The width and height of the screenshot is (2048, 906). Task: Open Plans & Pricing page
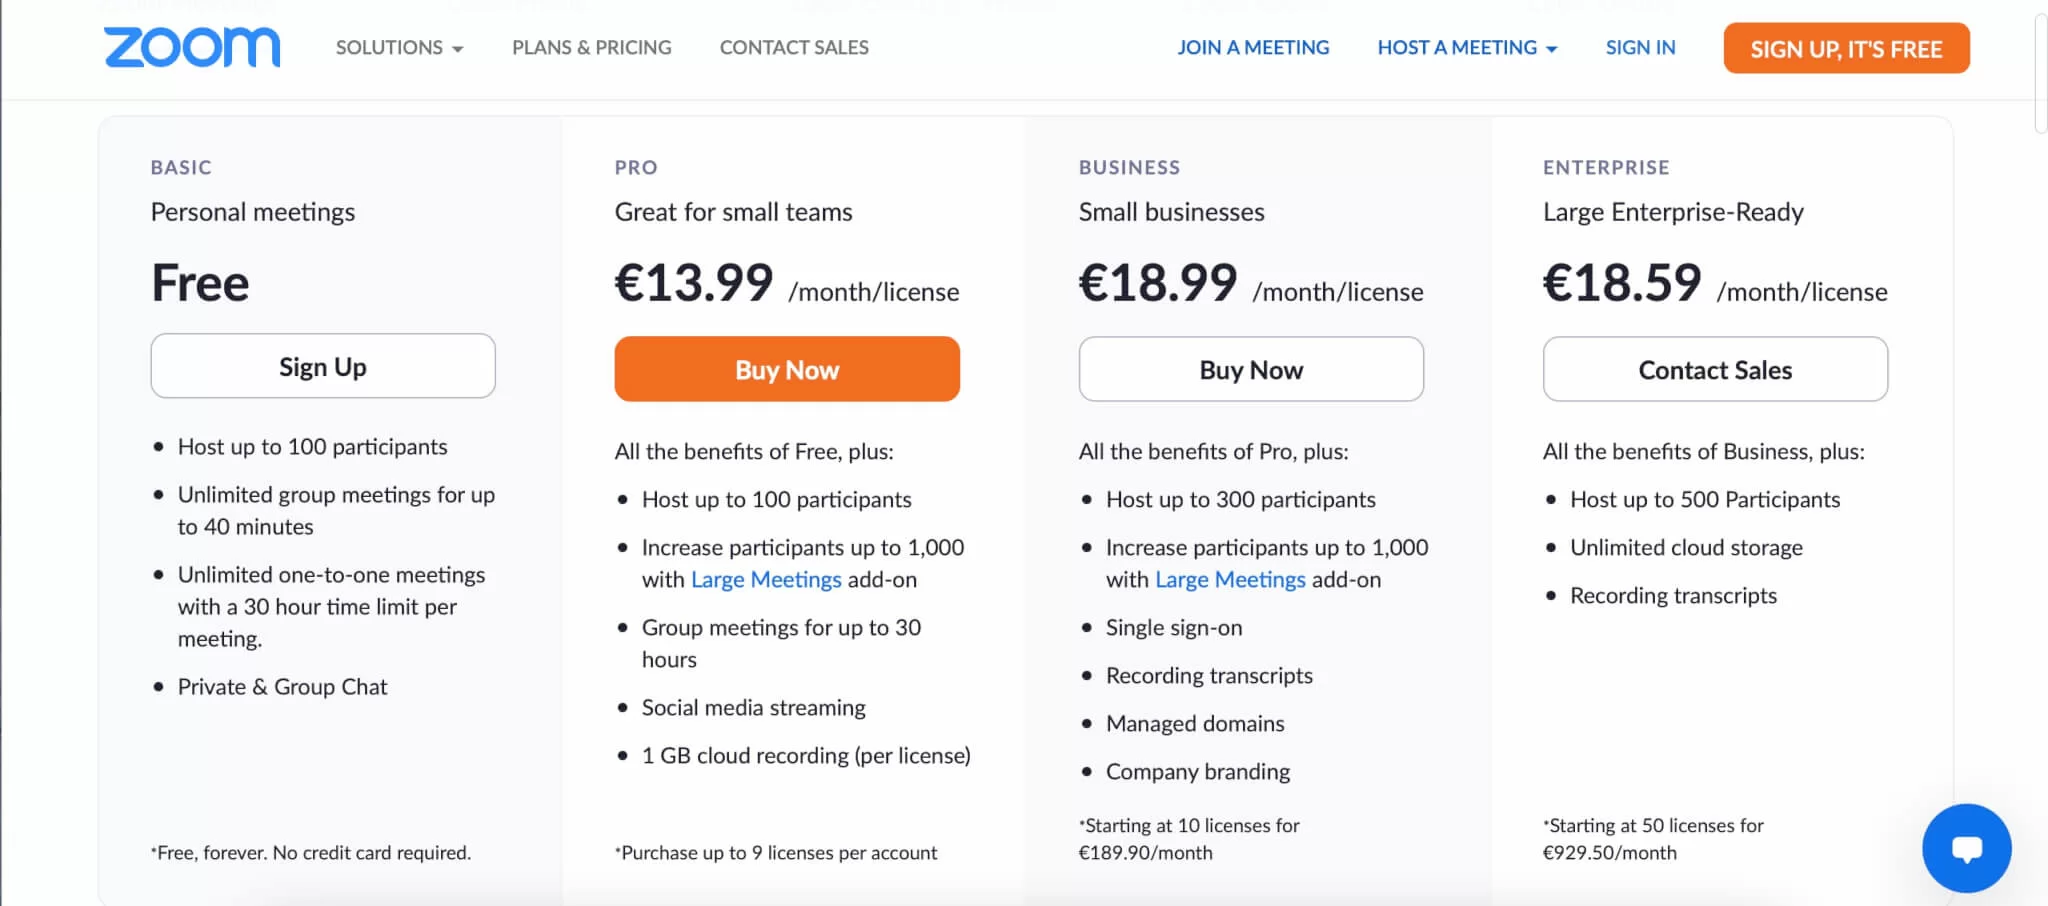click(590, 47)
